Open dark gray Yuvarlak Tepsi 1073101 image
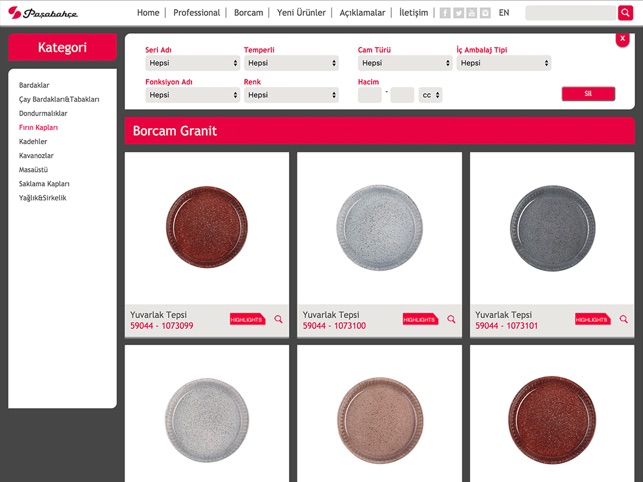 (x=552, y=228)
